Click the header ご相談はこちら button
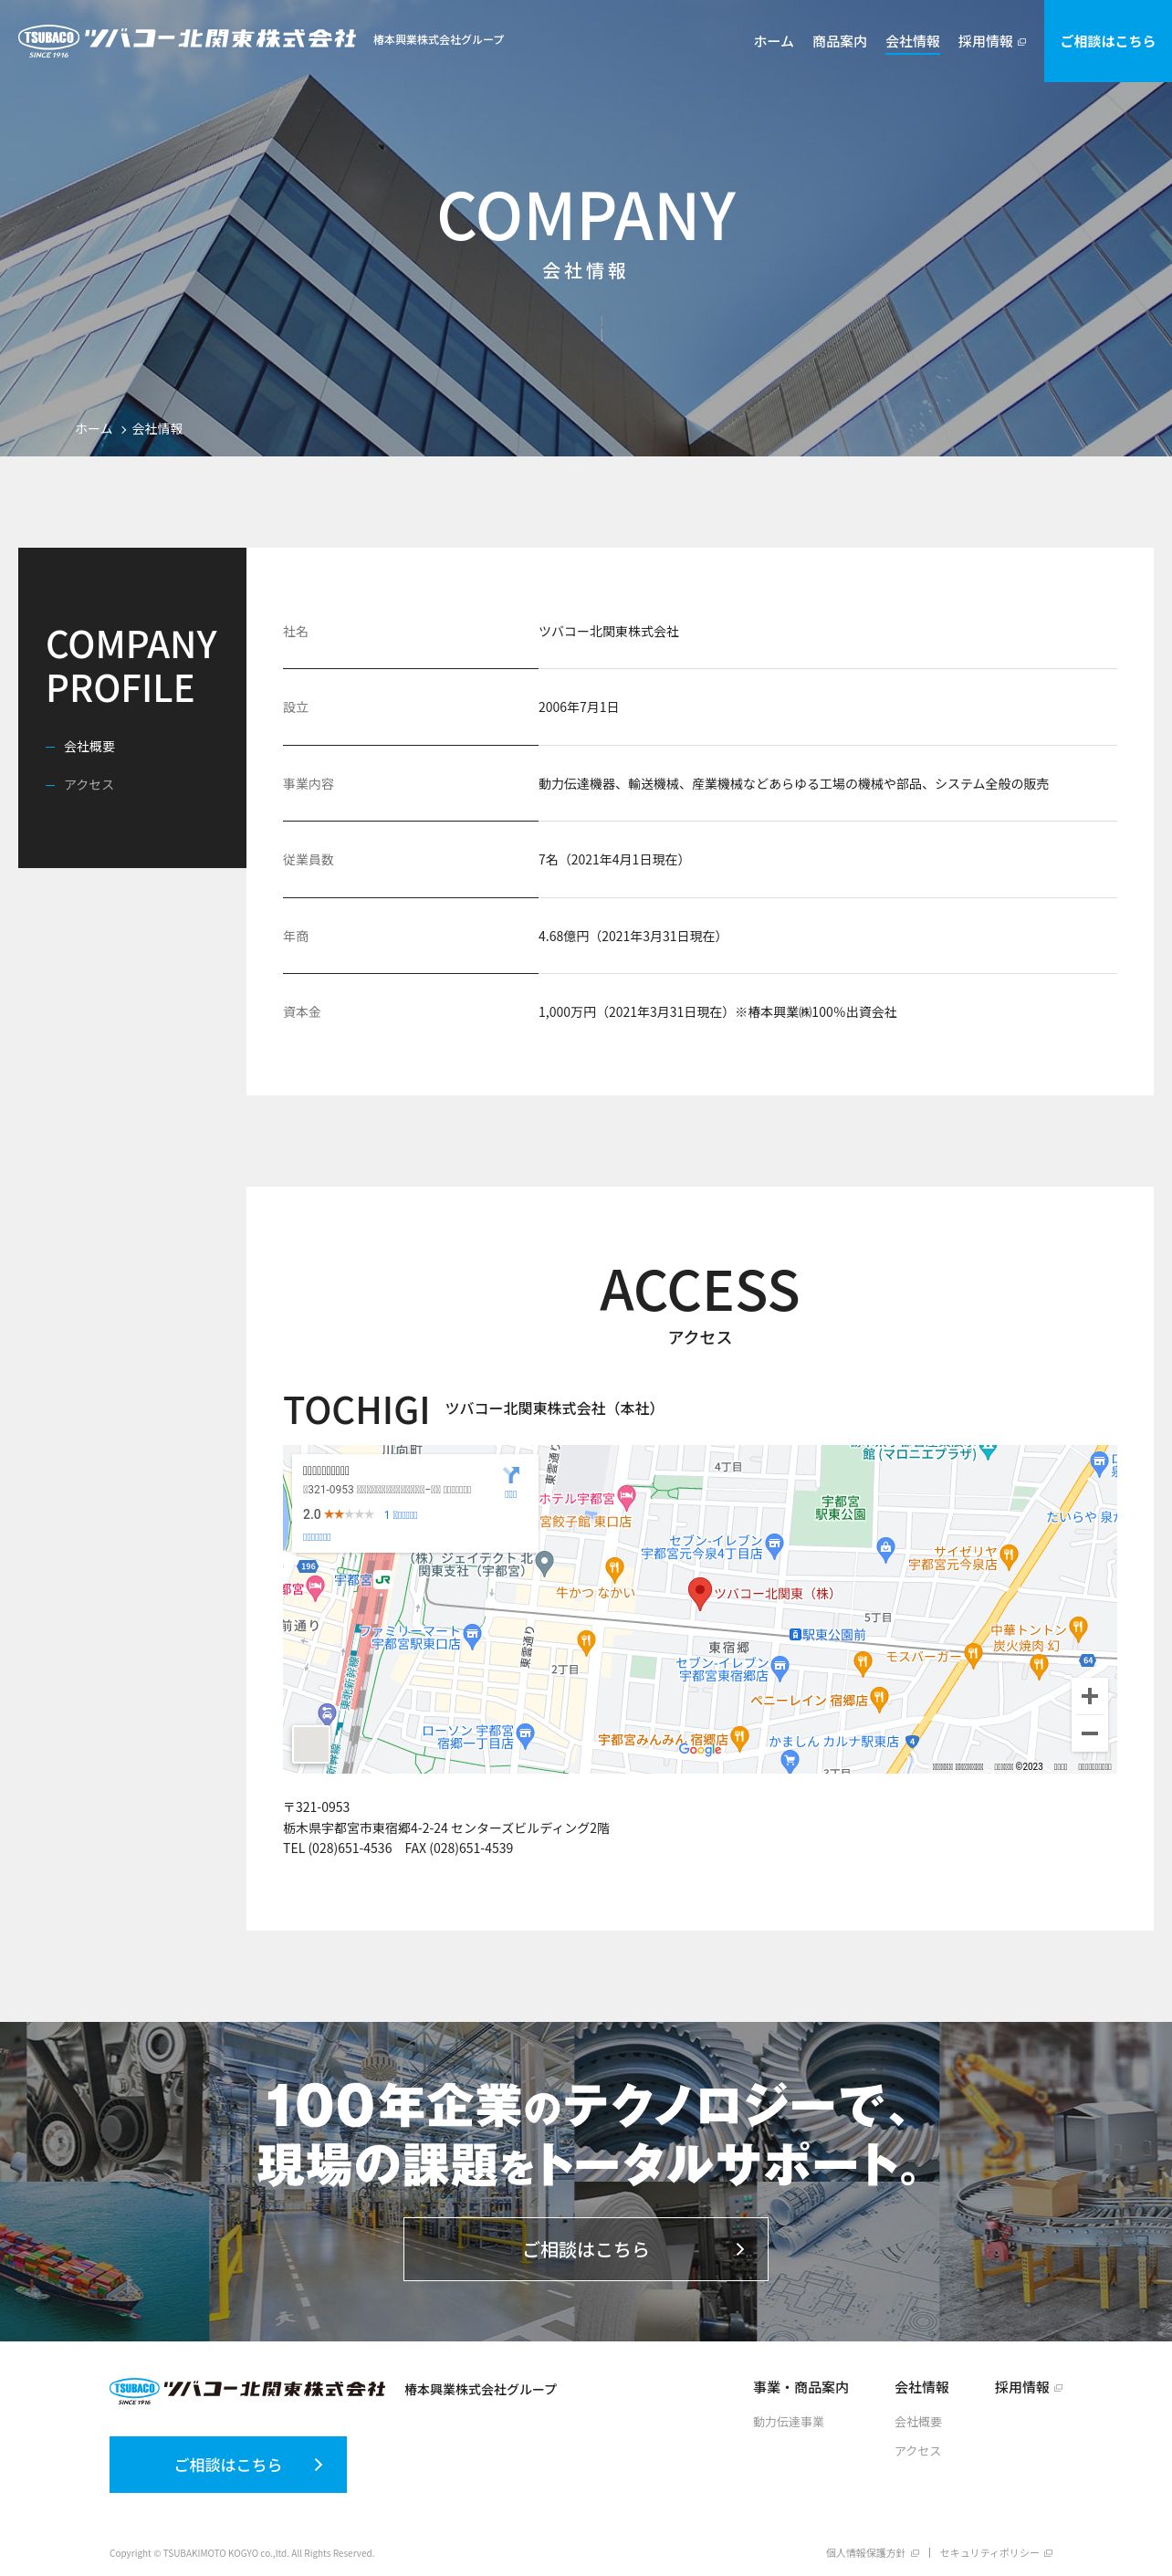This screenshot has height=2576, width=1172. (x=1108, y=41)
